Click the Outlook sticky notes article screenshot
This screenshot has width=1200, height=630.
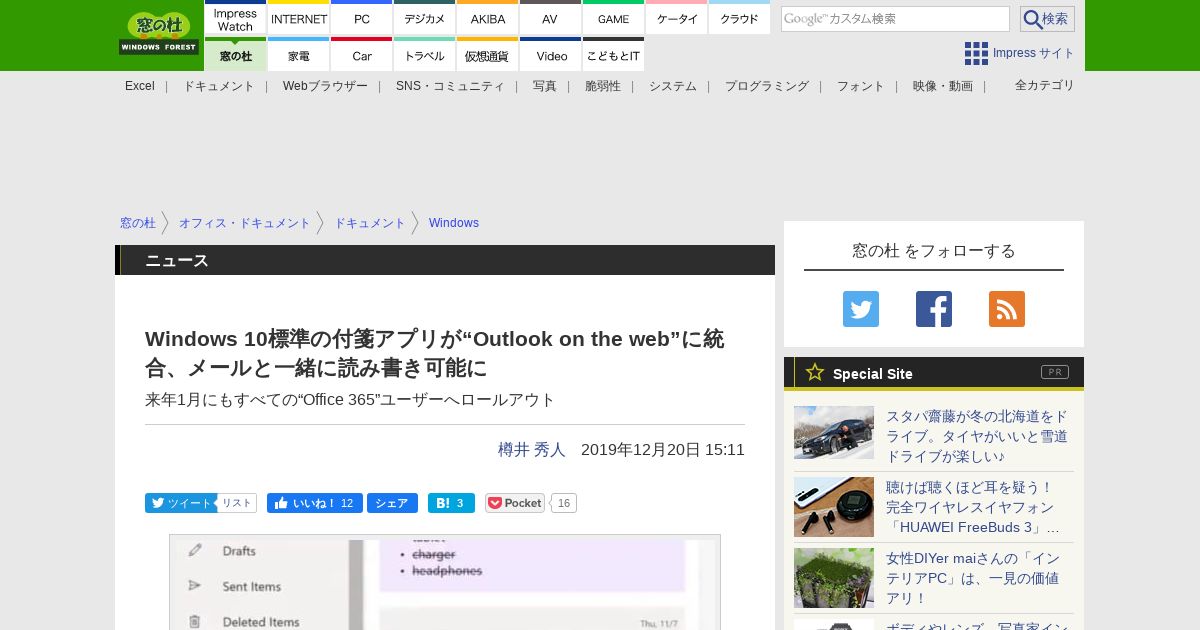tap(445, 582)
